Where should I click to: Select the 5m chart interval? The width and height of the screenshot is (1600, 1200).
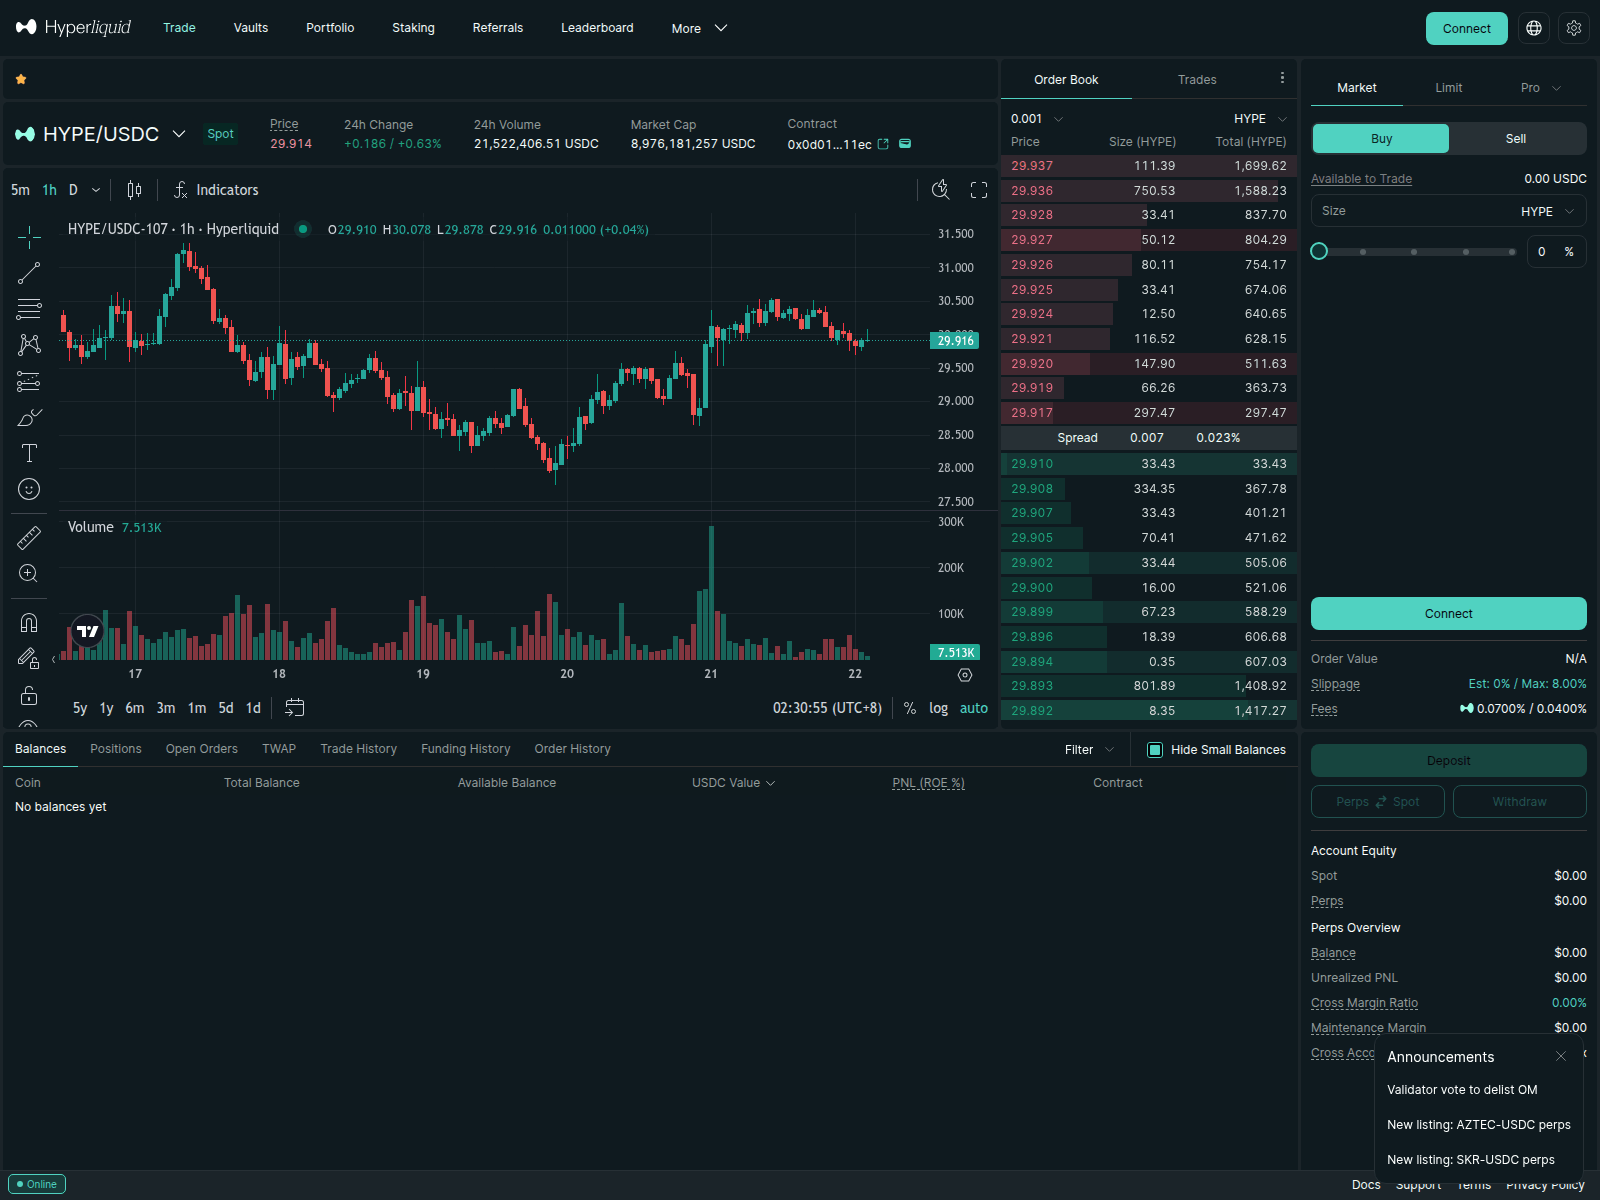pos(20,190)
